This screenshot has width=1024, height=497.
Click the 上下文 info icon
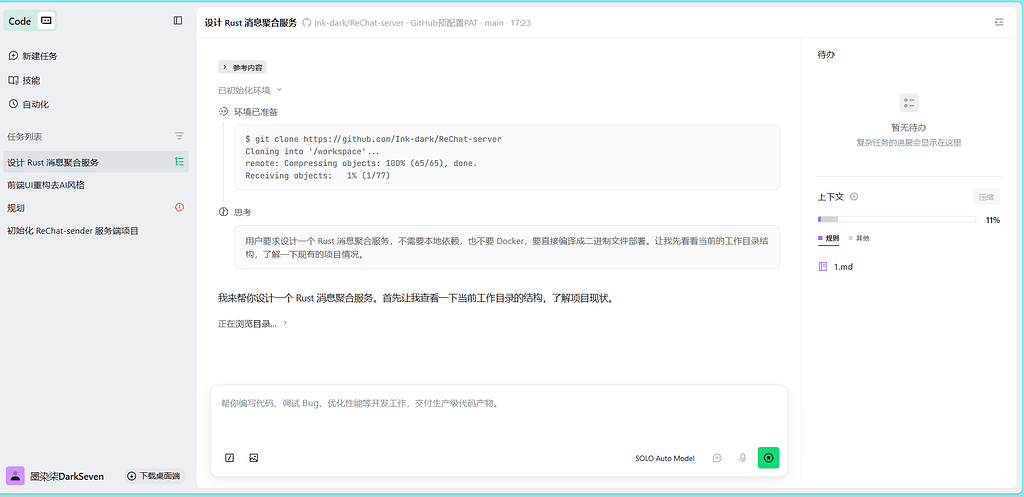click(854, 197)
